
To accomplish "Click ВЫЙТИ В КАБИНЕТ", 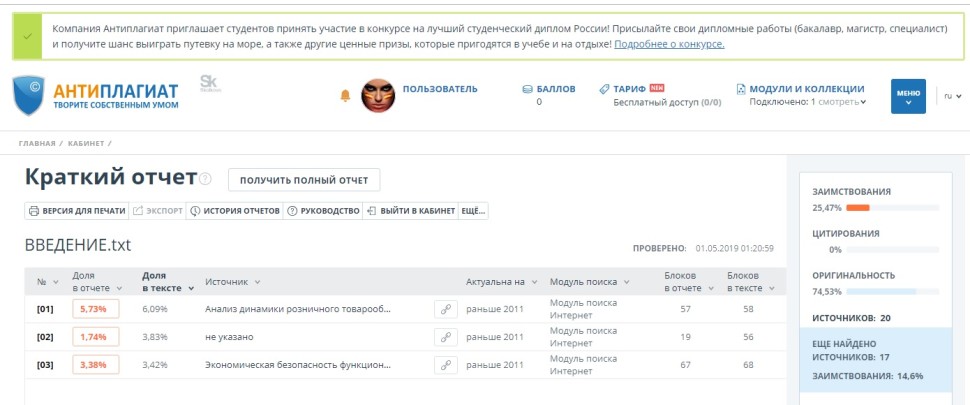I will point(411,211).
